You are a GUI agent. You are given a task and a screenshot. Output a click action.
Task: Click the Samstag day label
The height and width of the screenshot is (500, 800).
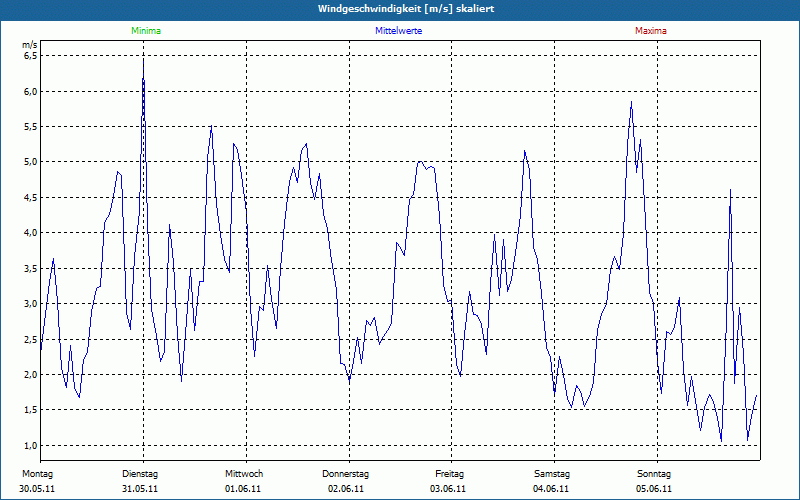click(552, 474)
